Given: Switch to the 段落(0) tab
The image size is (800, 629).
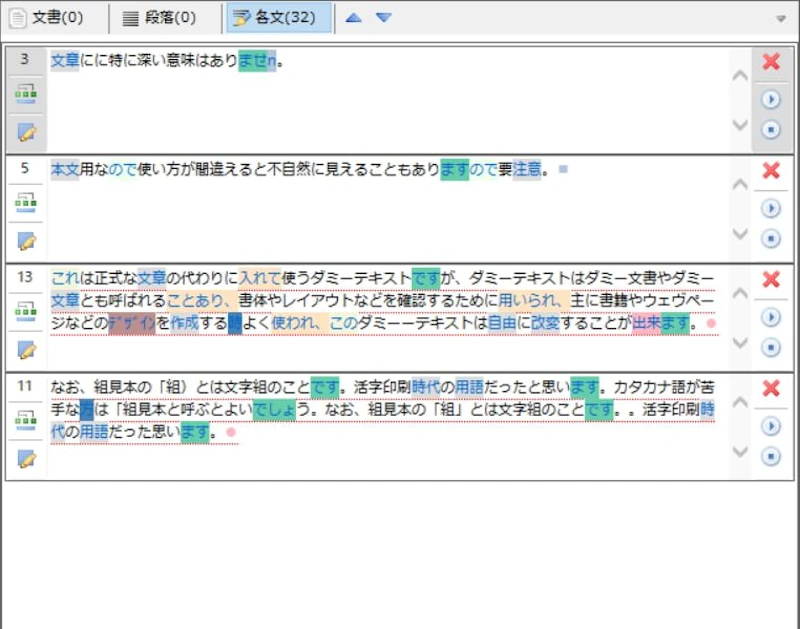Looking at the screenshot, I should [x=155, y=17].
